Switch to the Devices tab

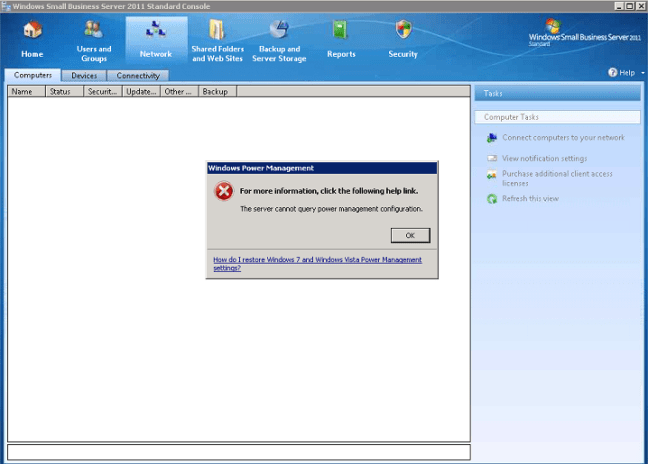point(84,76)
